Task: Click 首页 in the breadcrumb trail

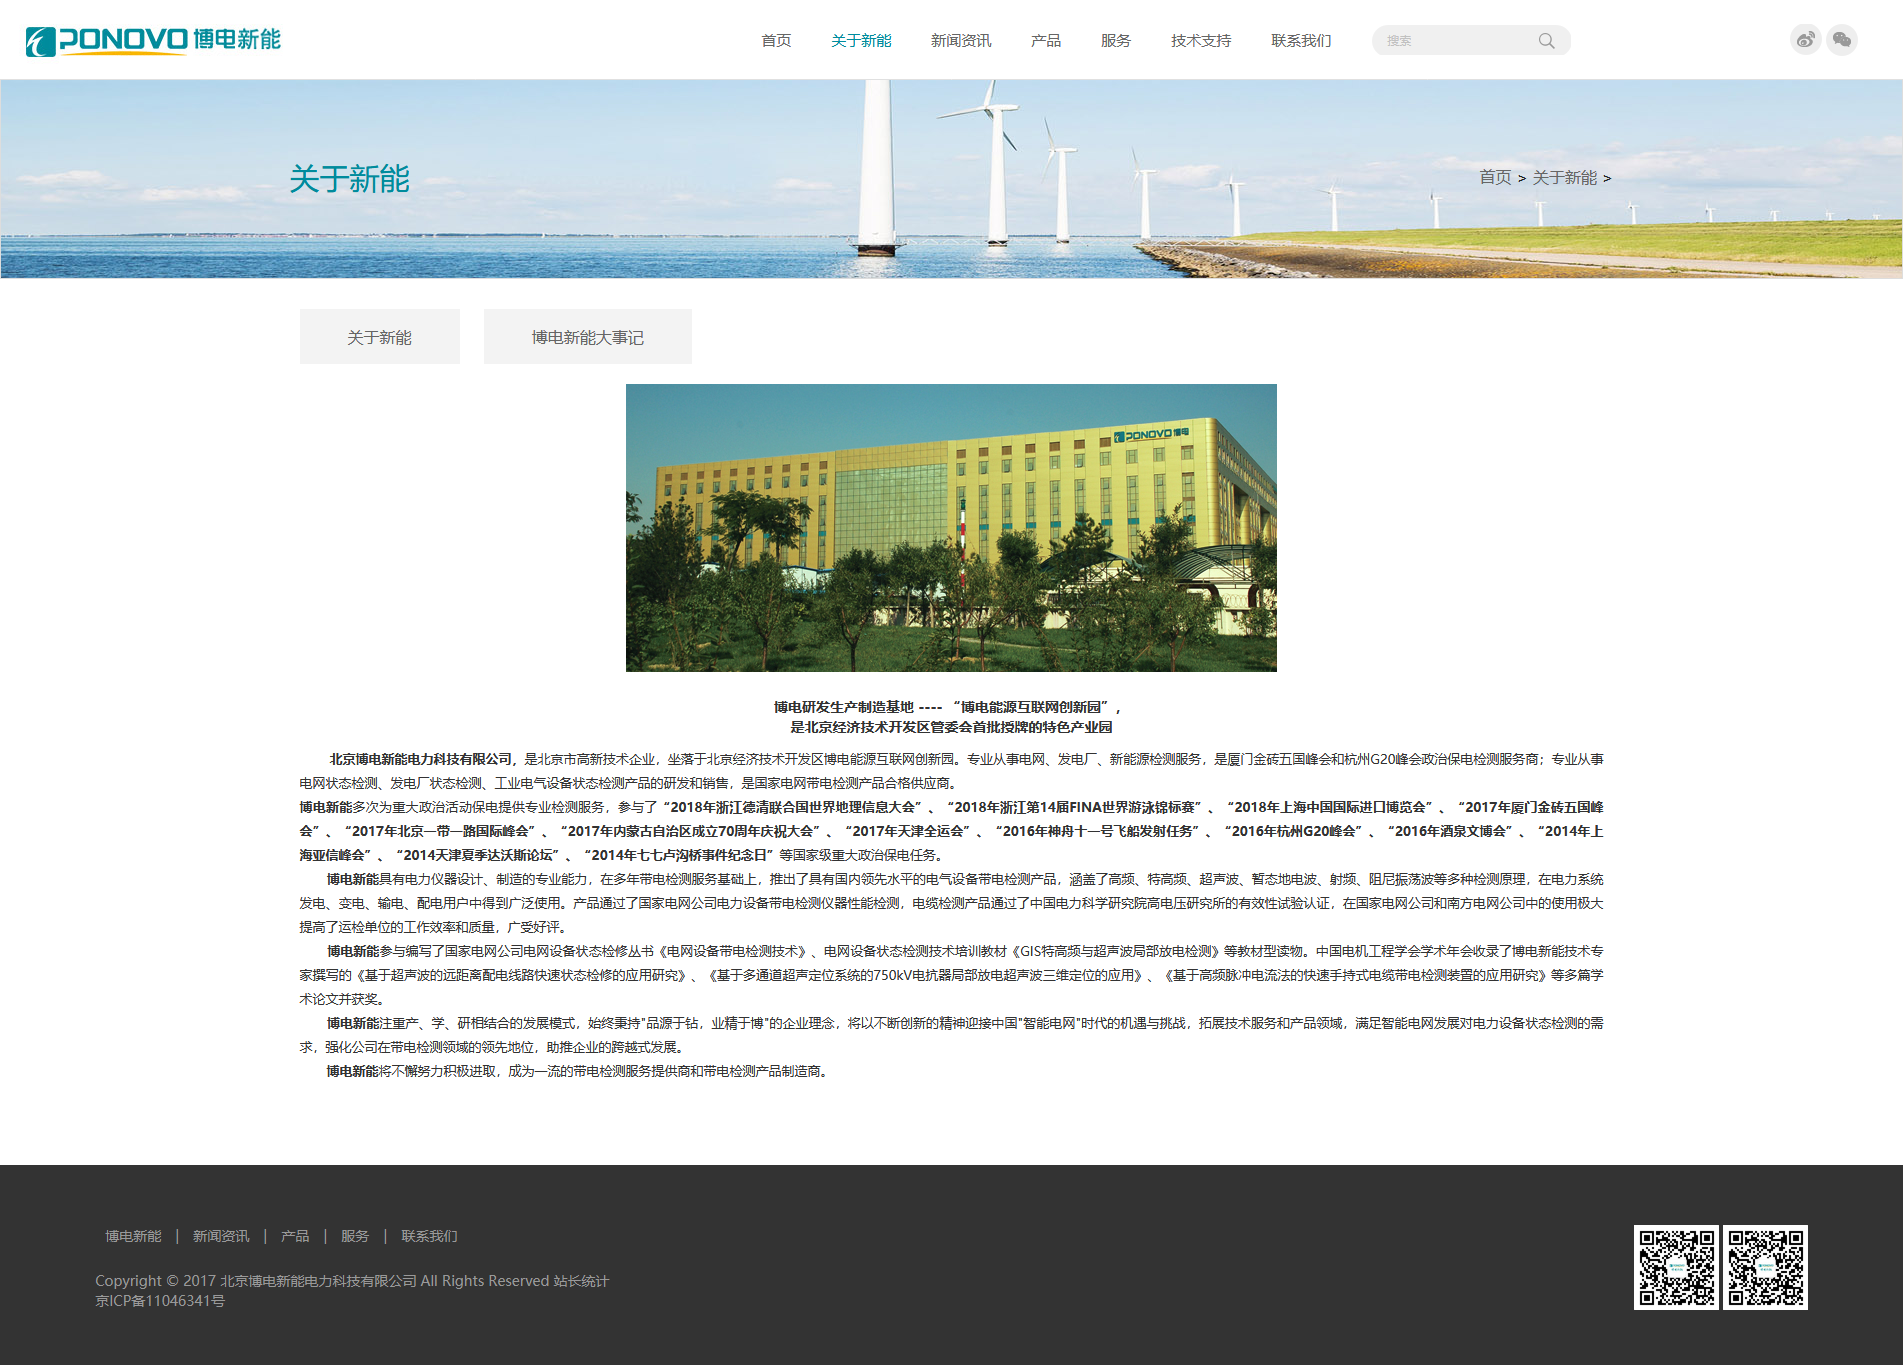Action: point(1496,178)
